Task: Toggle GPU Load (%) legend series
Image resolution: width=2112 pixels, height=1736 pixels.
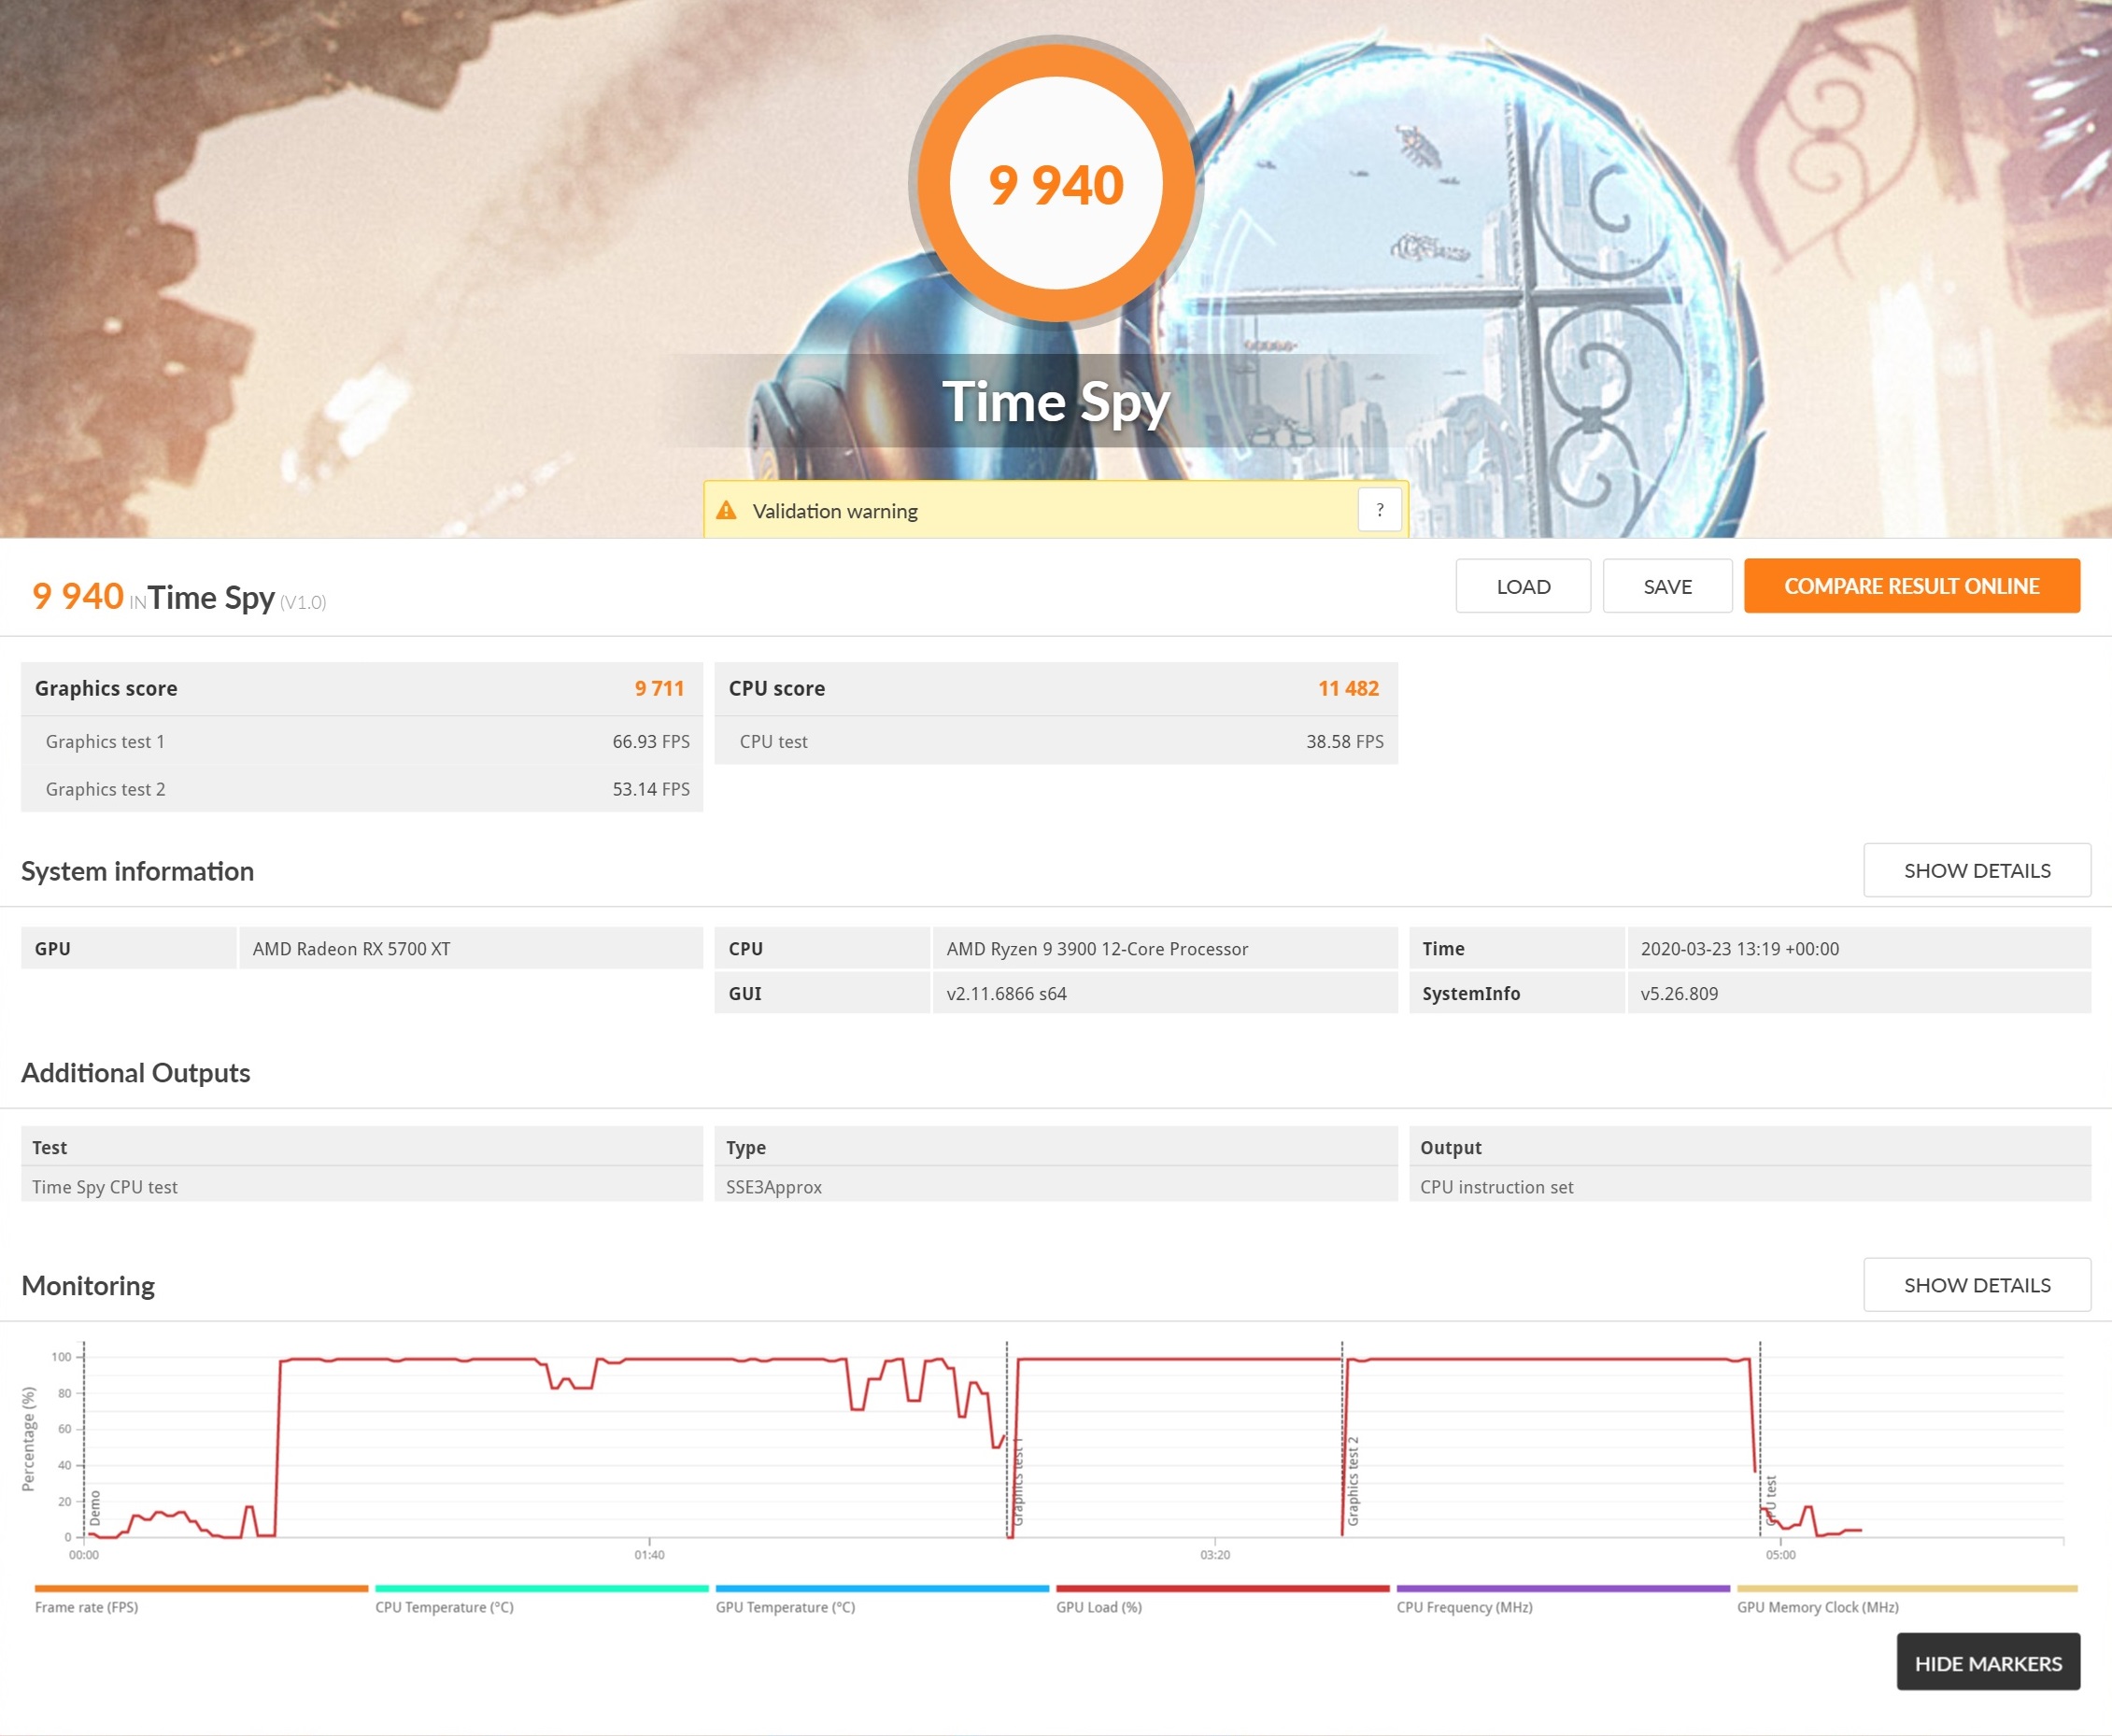Action: (x=1098, y=1607)
